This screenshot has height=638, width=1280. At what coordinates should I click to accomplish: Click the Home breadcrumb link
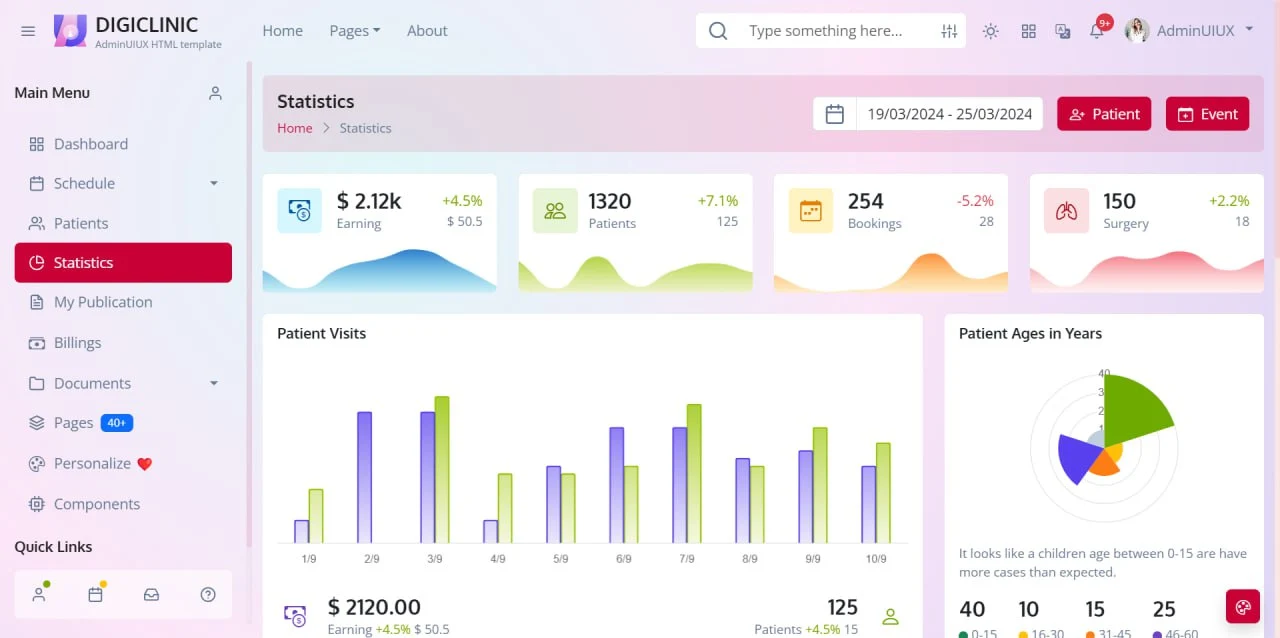[x=295, y=128]
